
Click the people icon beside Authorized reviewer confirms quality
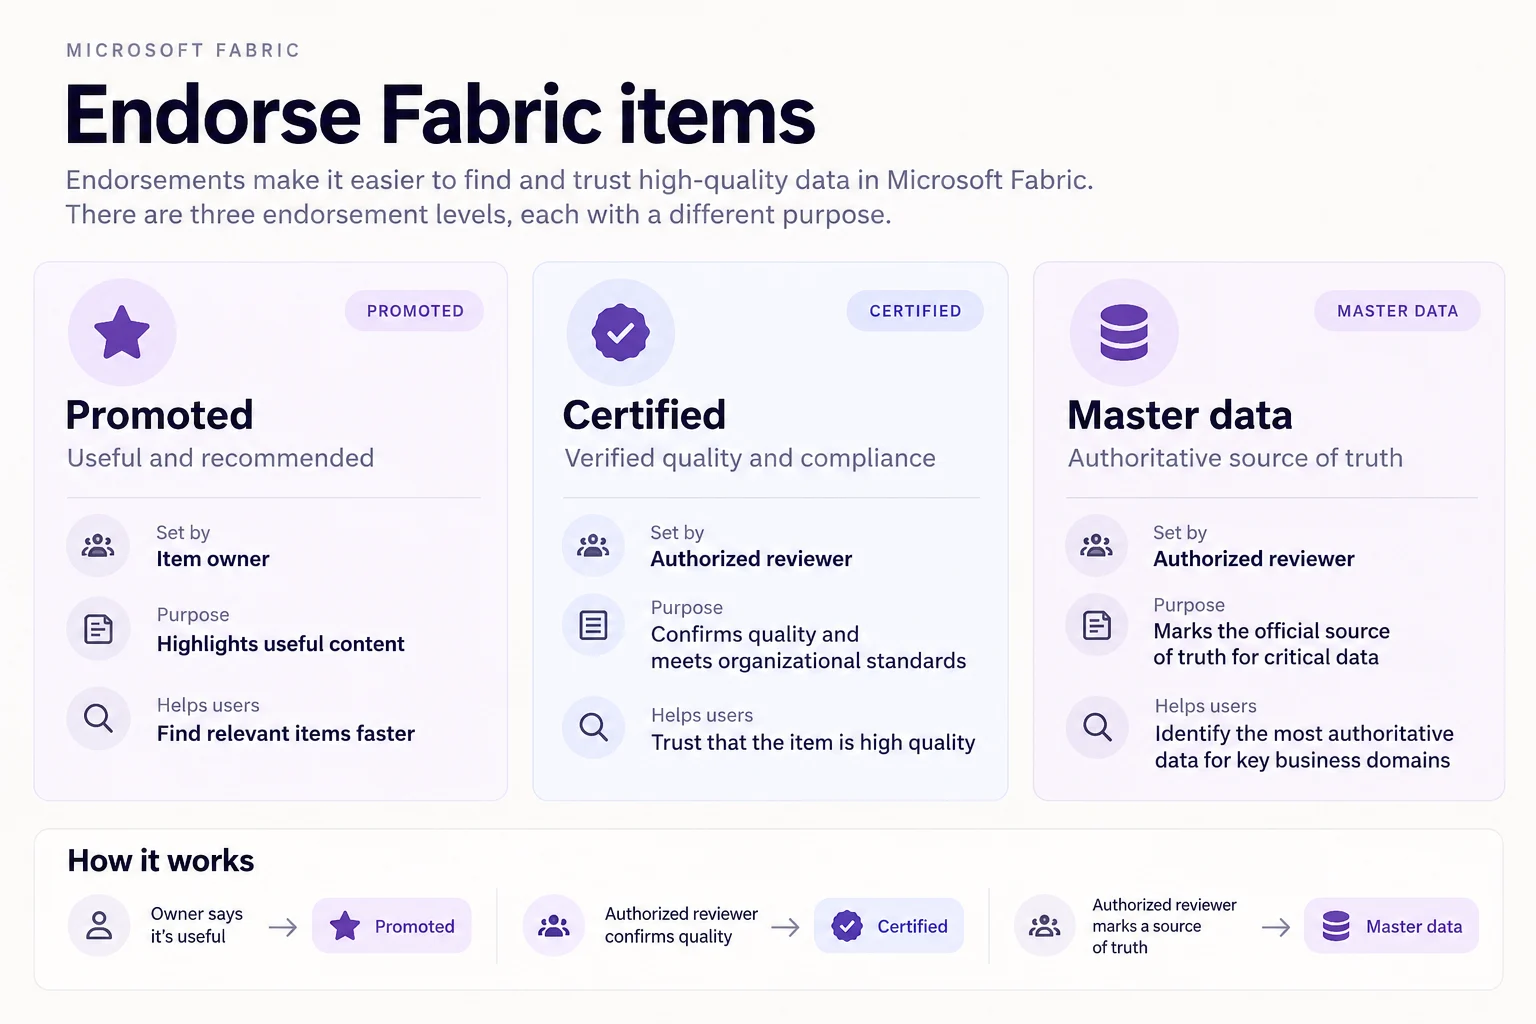(x=553, y=925)
